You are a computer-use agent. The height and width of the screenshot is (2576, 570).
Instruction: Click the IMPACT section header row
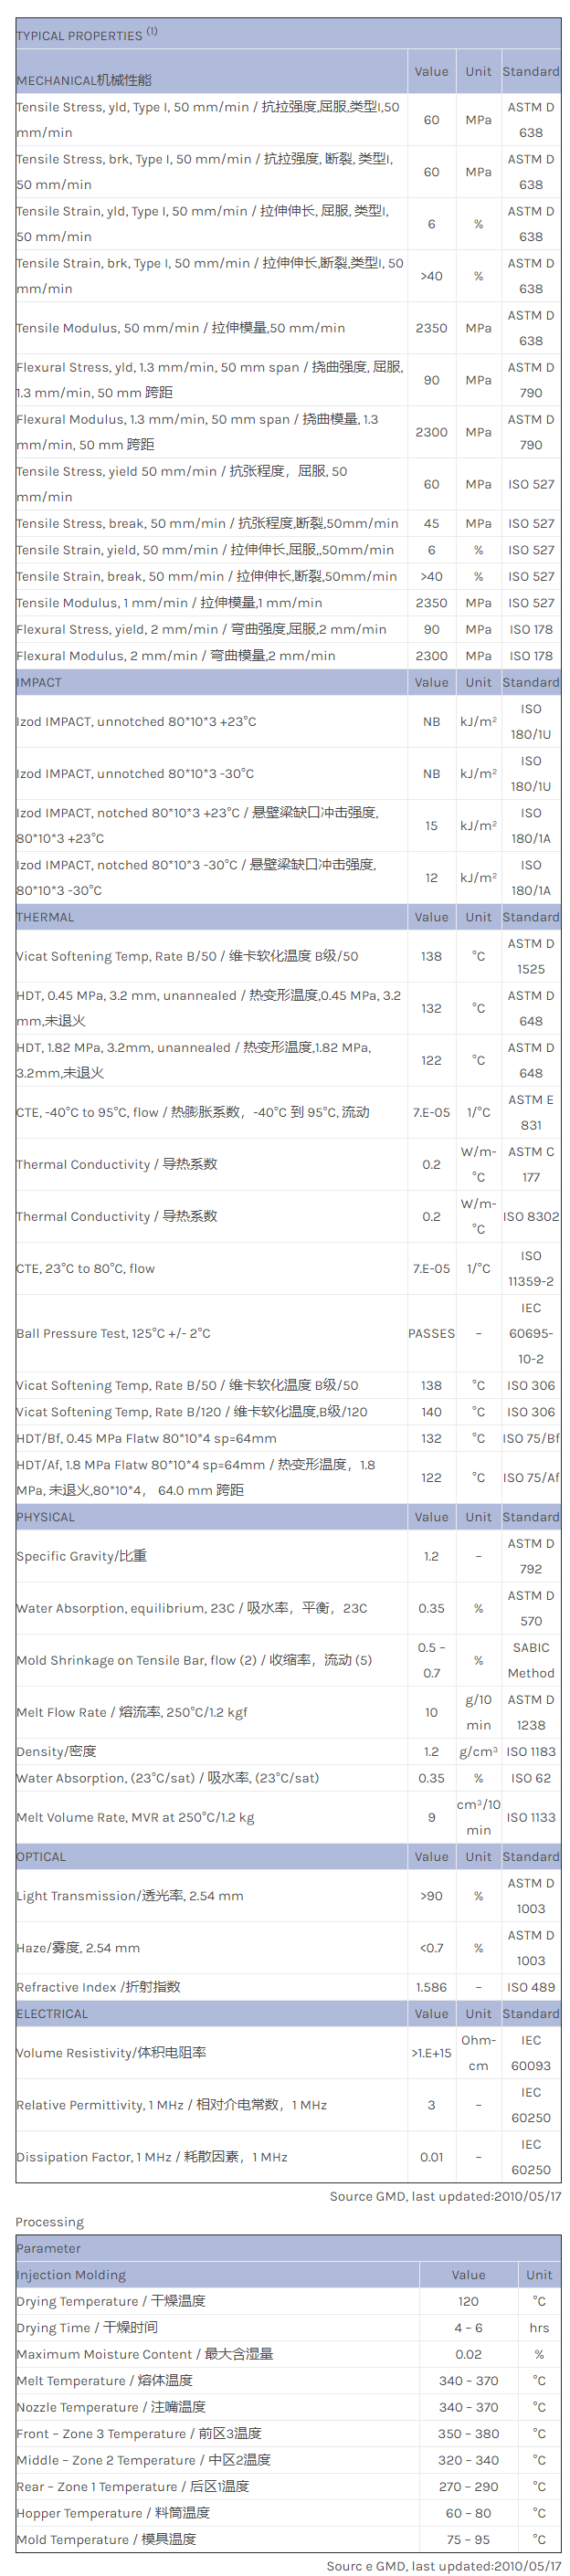tap(39, 682)
